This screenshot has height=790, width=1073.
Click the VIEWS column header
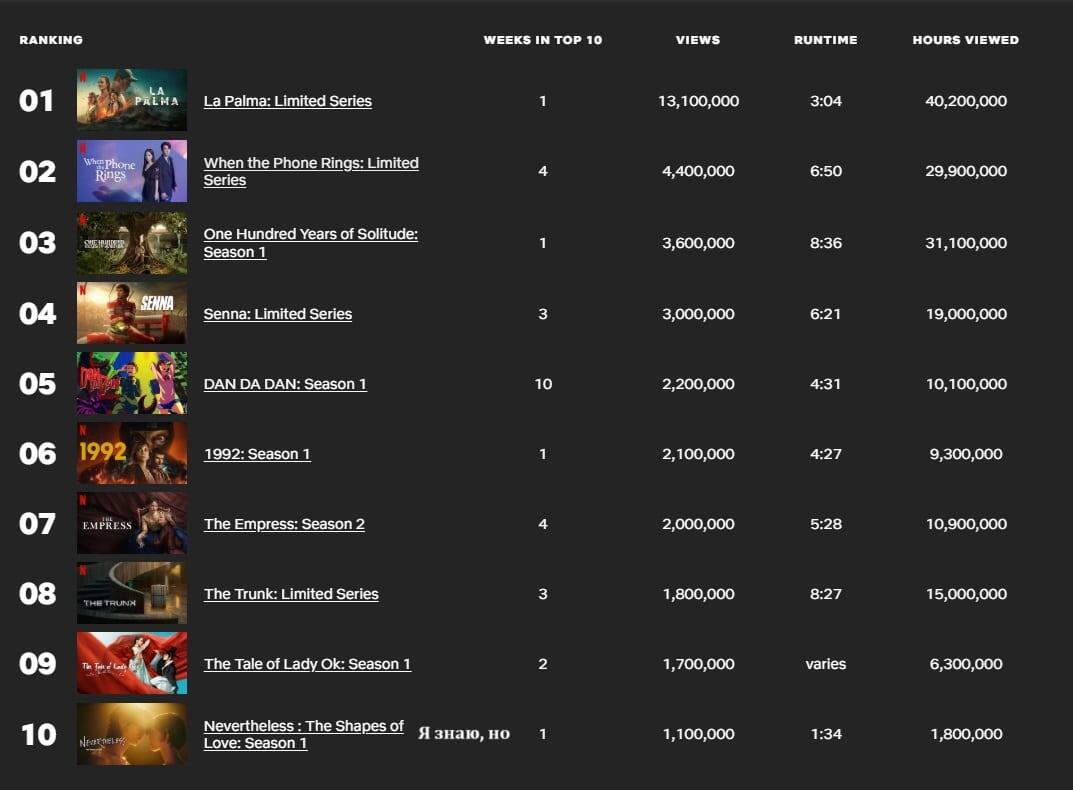[698, 40]
